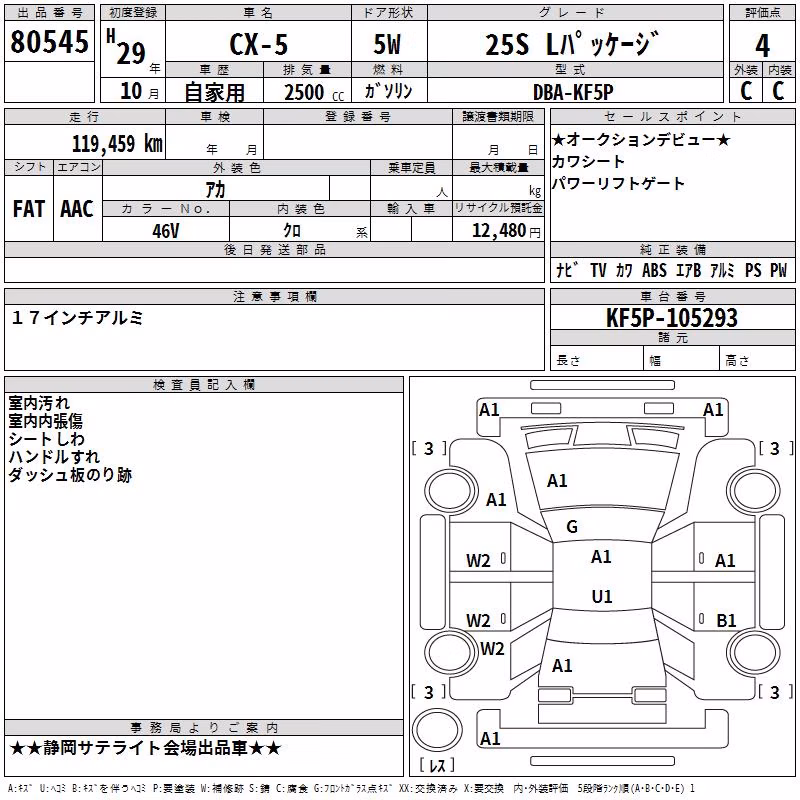Select the exterior grade C under 外装

[746, 91]
